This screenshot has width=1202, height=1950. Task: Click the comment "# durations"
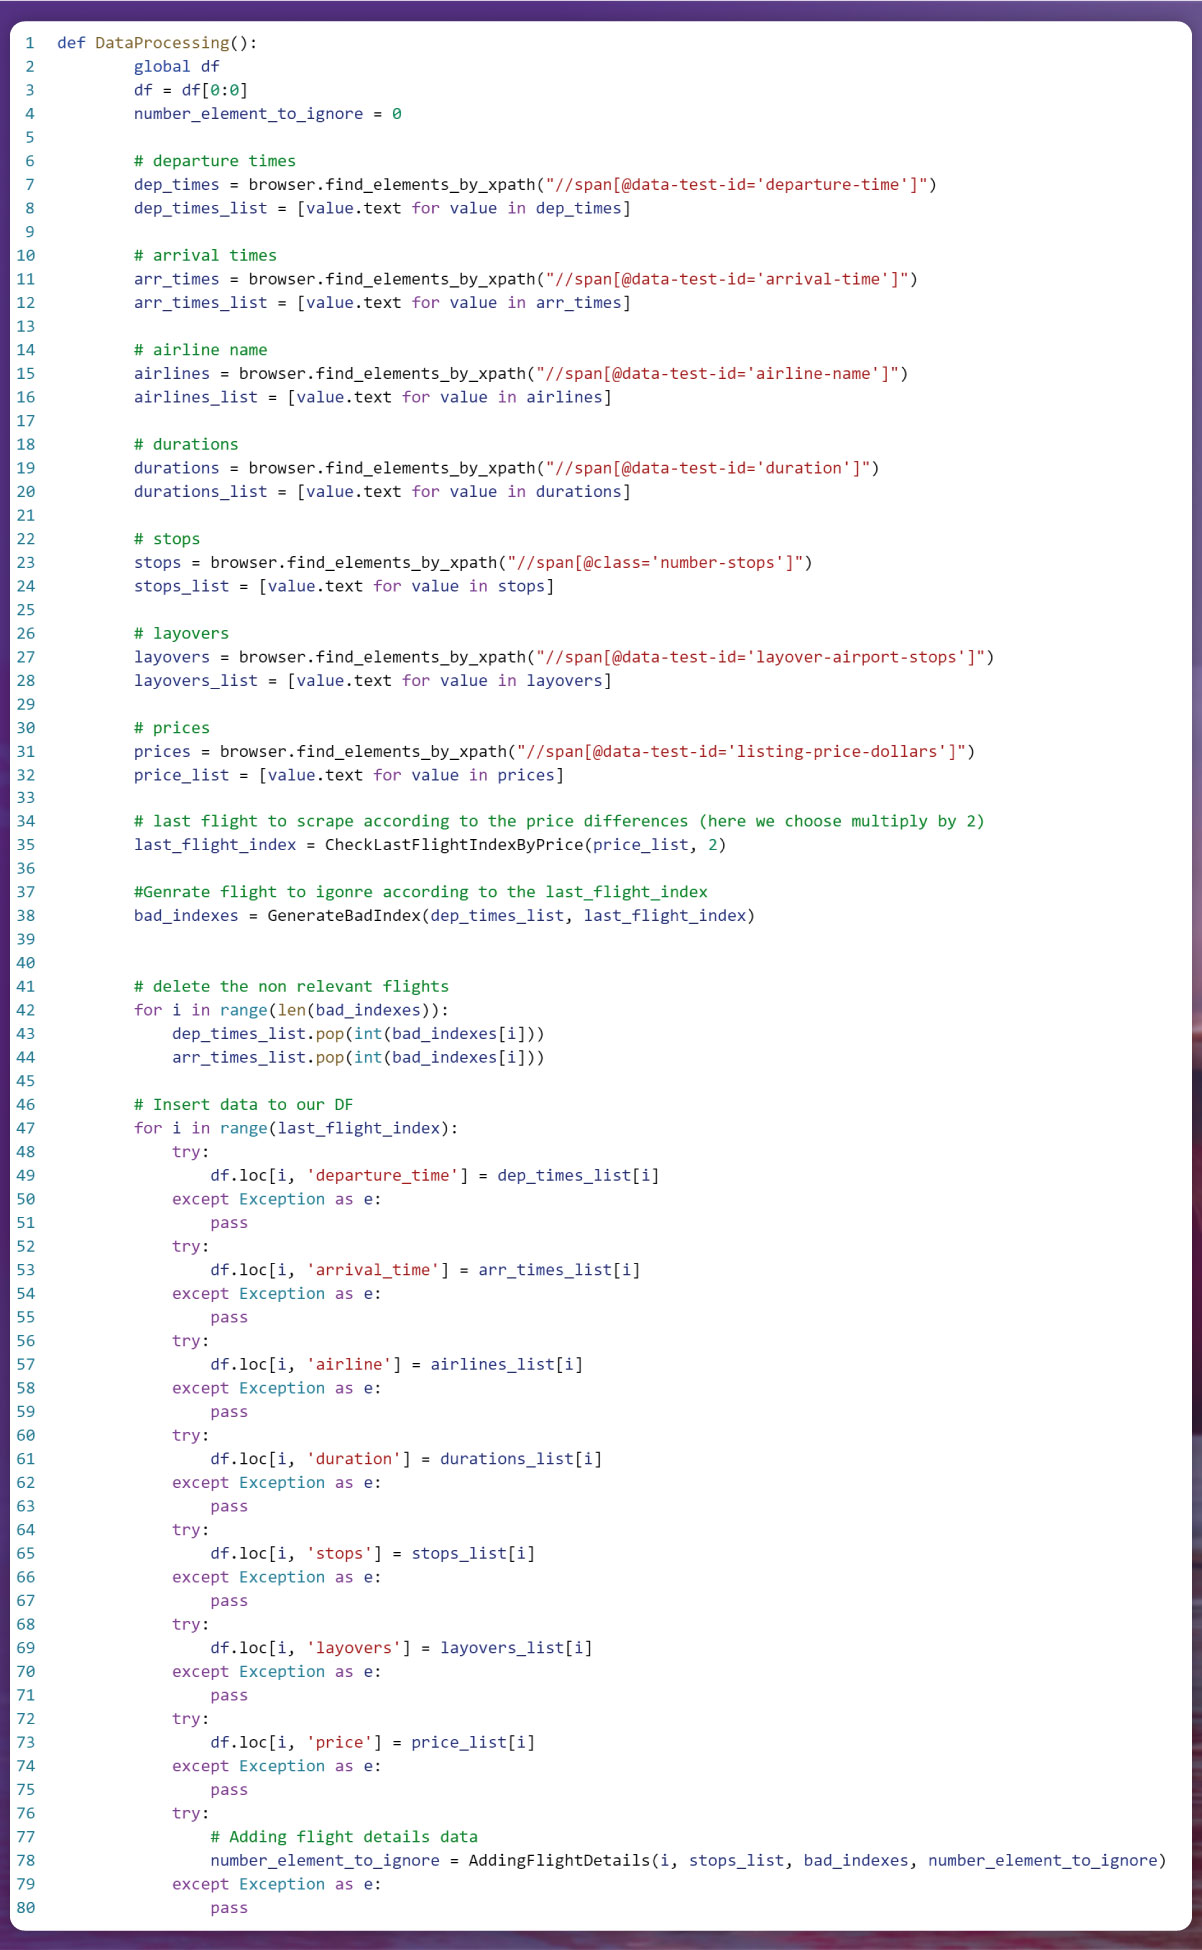(x=186, y=445)
